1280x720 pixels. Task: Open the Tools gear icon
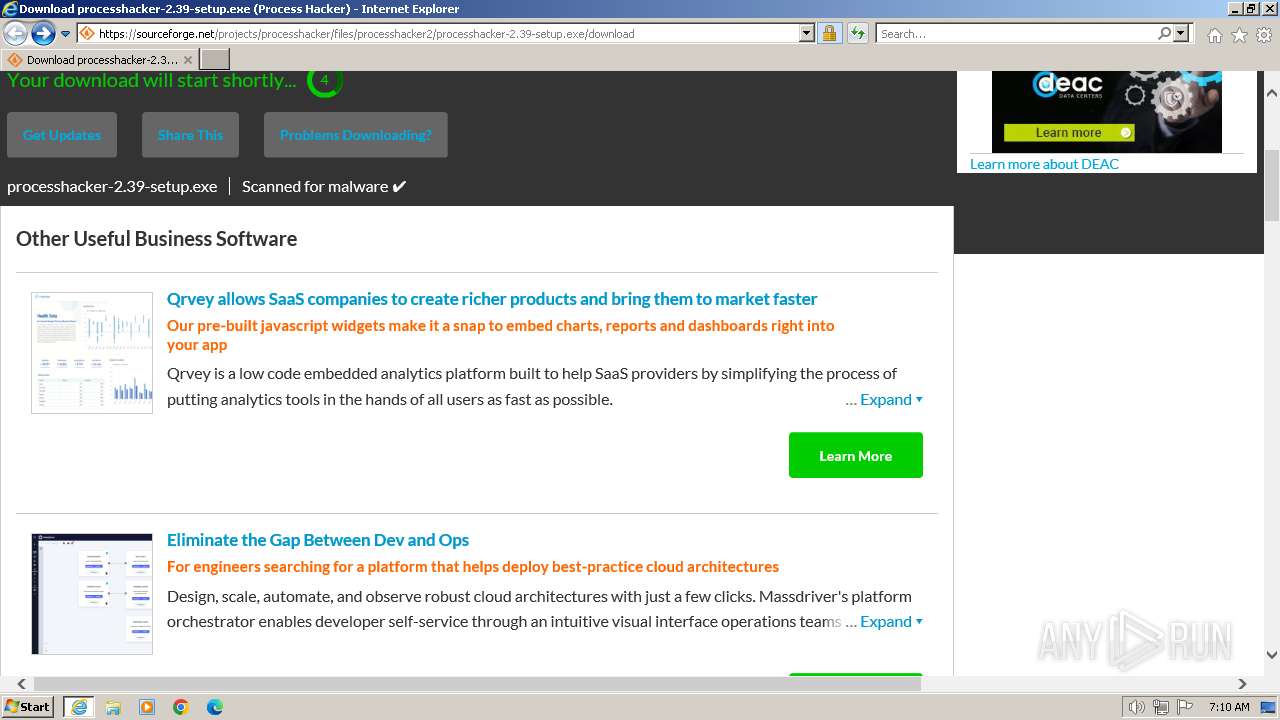tap(1264, 35)
